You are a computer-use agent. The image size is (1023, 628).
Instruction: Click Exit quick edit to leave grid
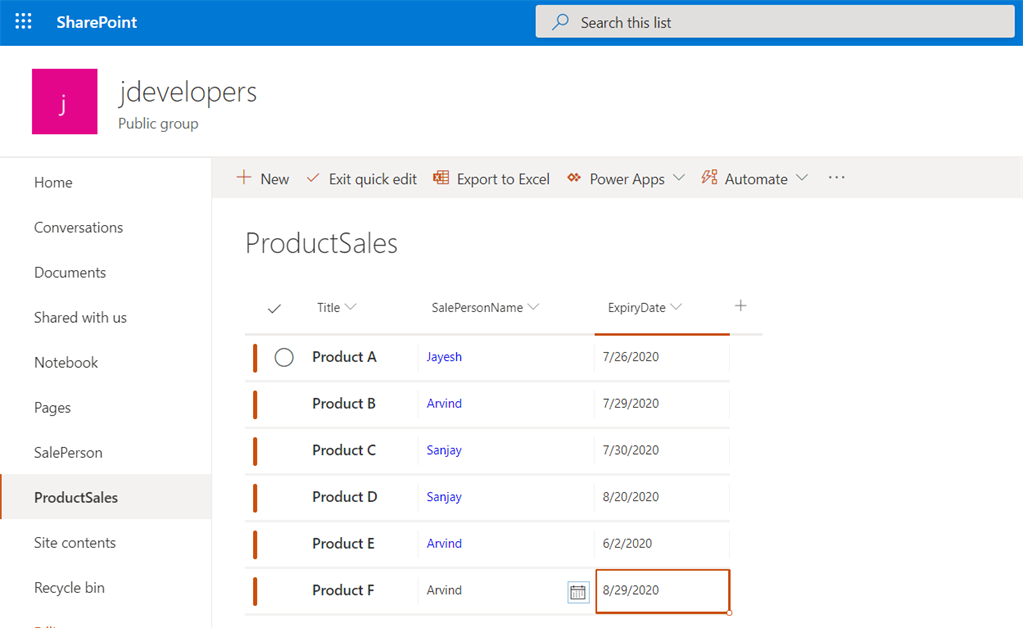click(x=361, y=179)
